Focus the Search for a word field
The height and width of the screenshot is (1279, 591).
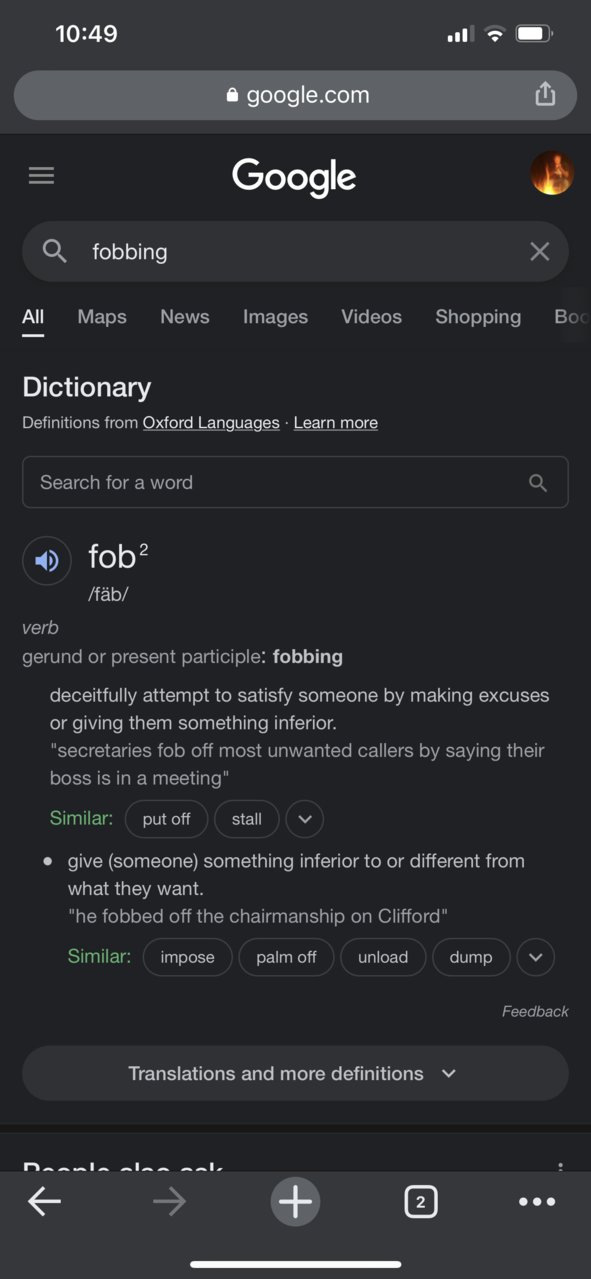pyautogui.click(x=295, y=482)
